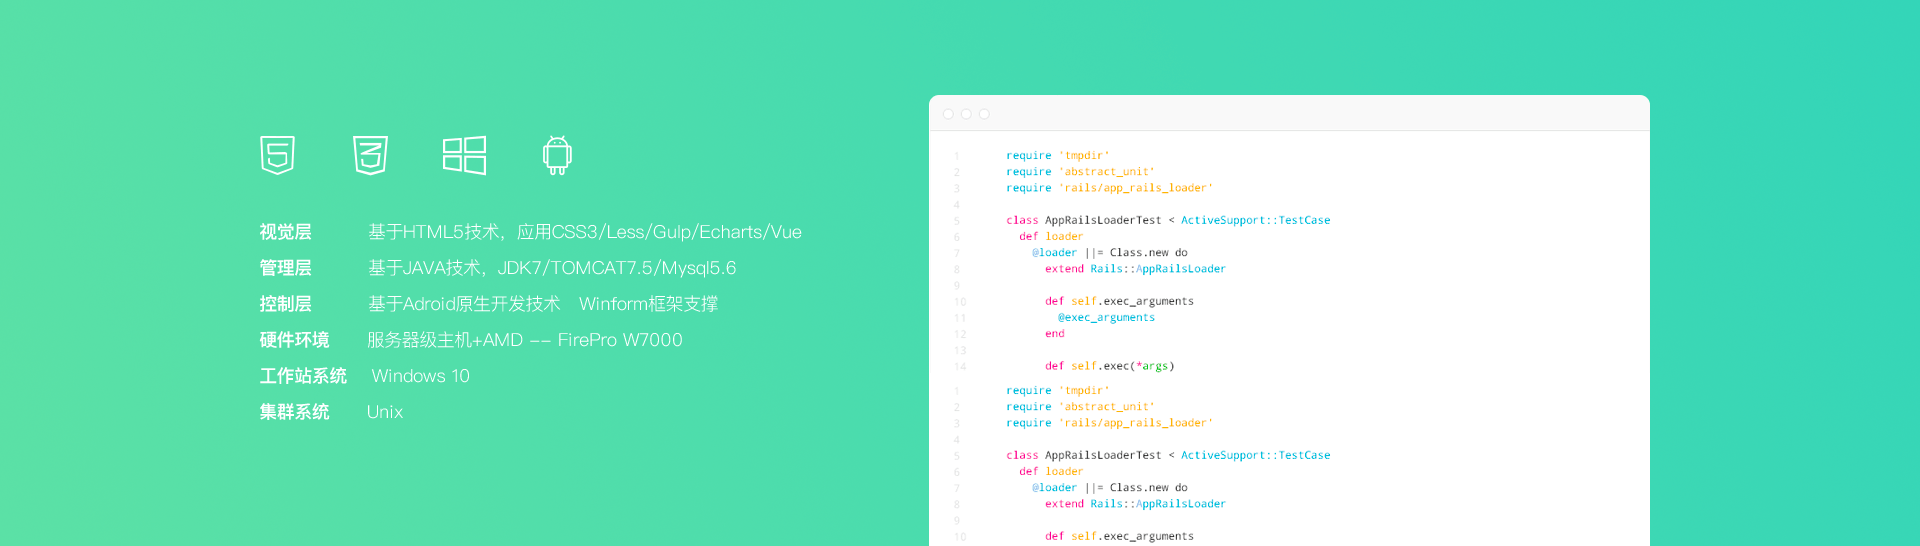The height and width of the screenshot is (546, 1920).
Task: Click the 'def self.exec(*args)' code line
Action: (1109, 366)
